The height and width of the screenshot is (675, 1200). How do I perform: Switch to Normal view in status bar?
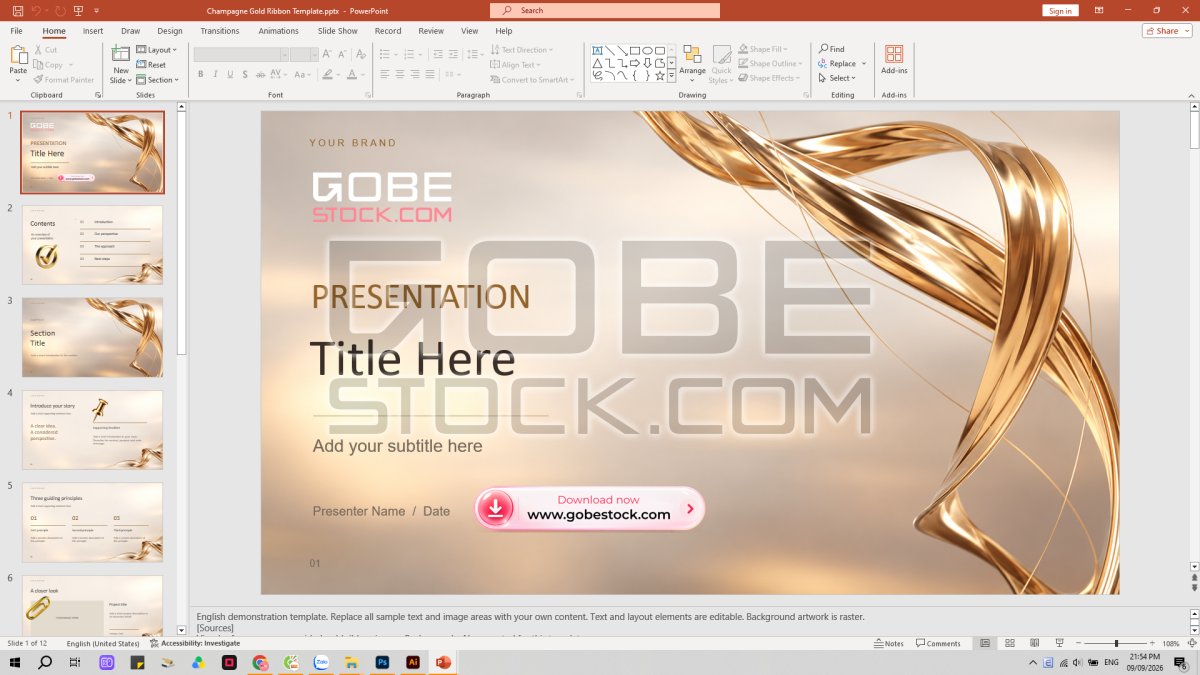click(985, 643)
